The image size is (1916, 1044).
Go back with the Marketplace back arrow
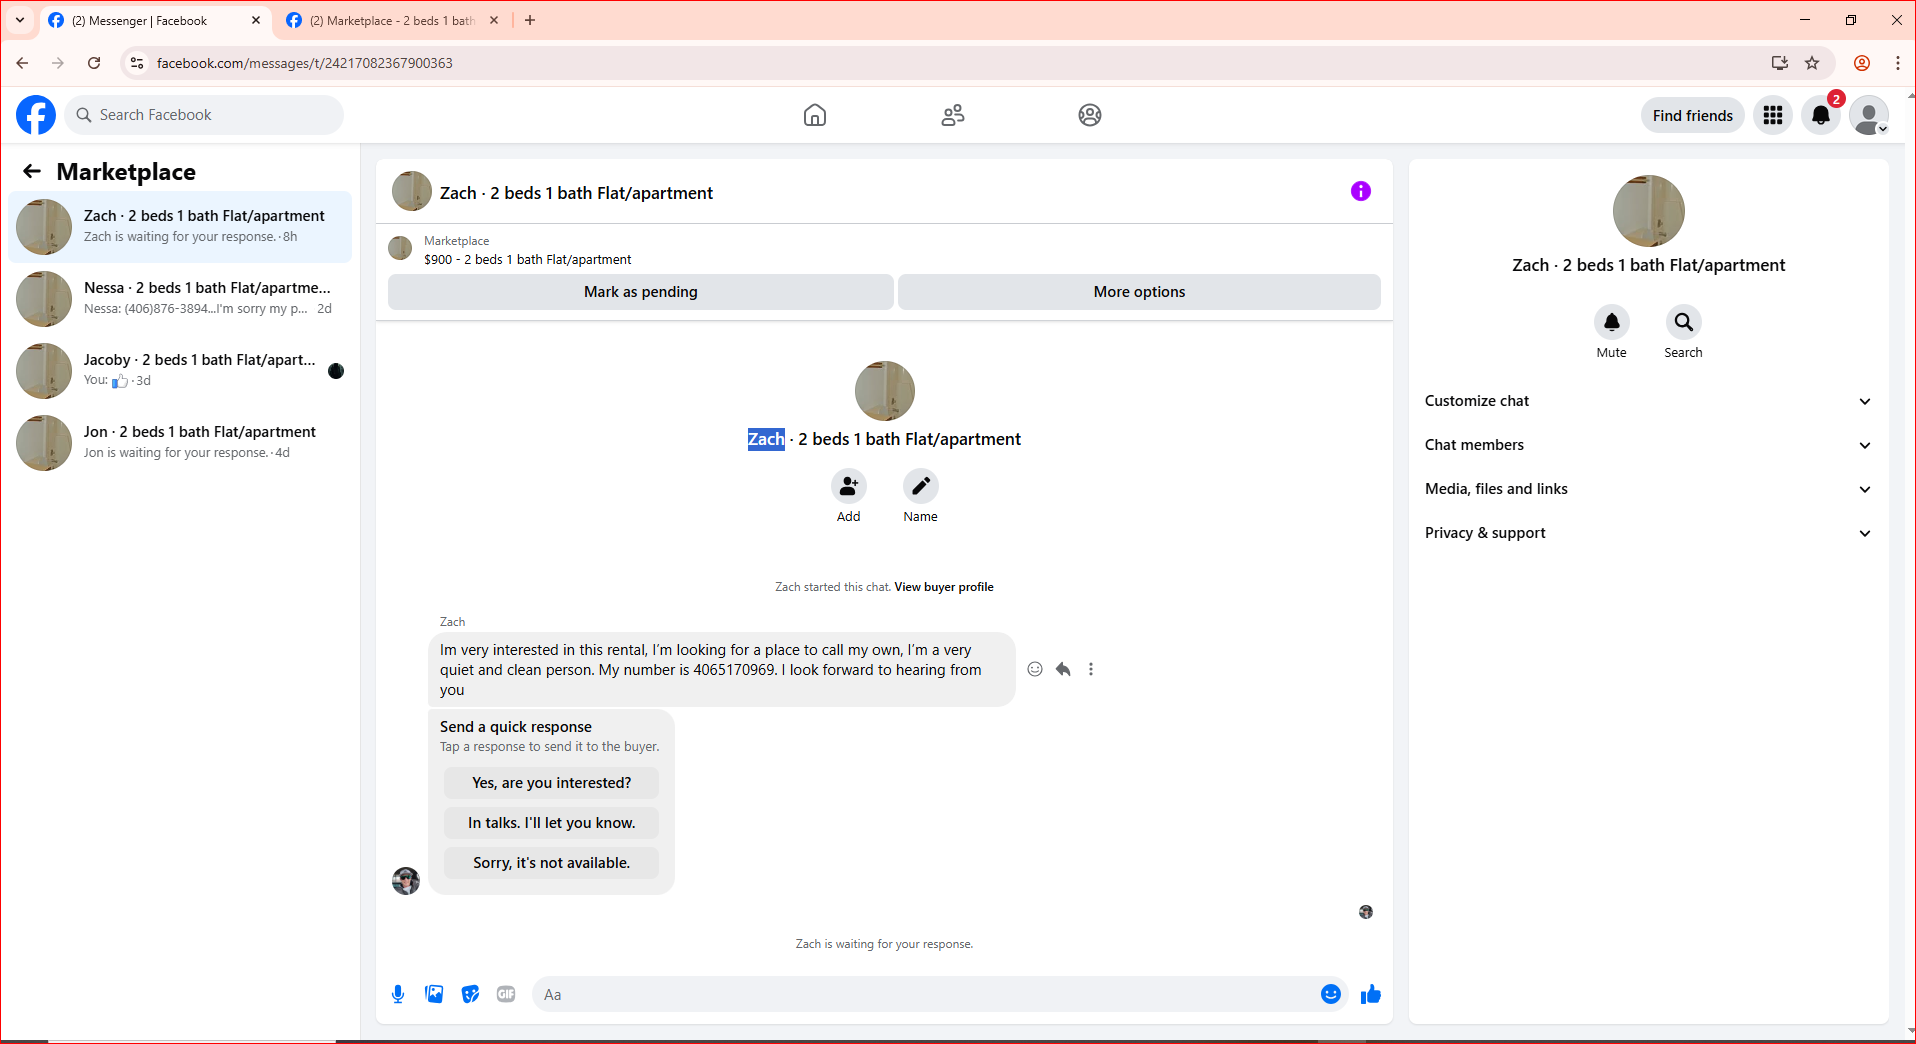tap(32, 171)
